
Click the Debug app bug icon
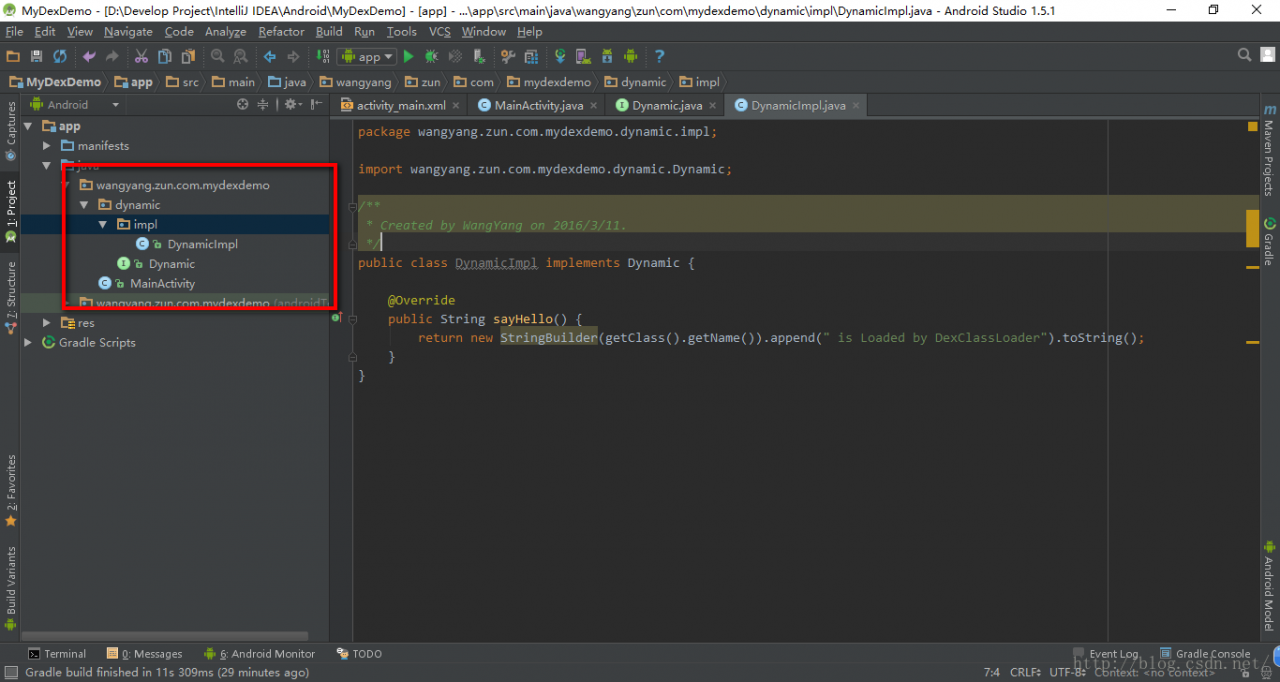[432, 57]
